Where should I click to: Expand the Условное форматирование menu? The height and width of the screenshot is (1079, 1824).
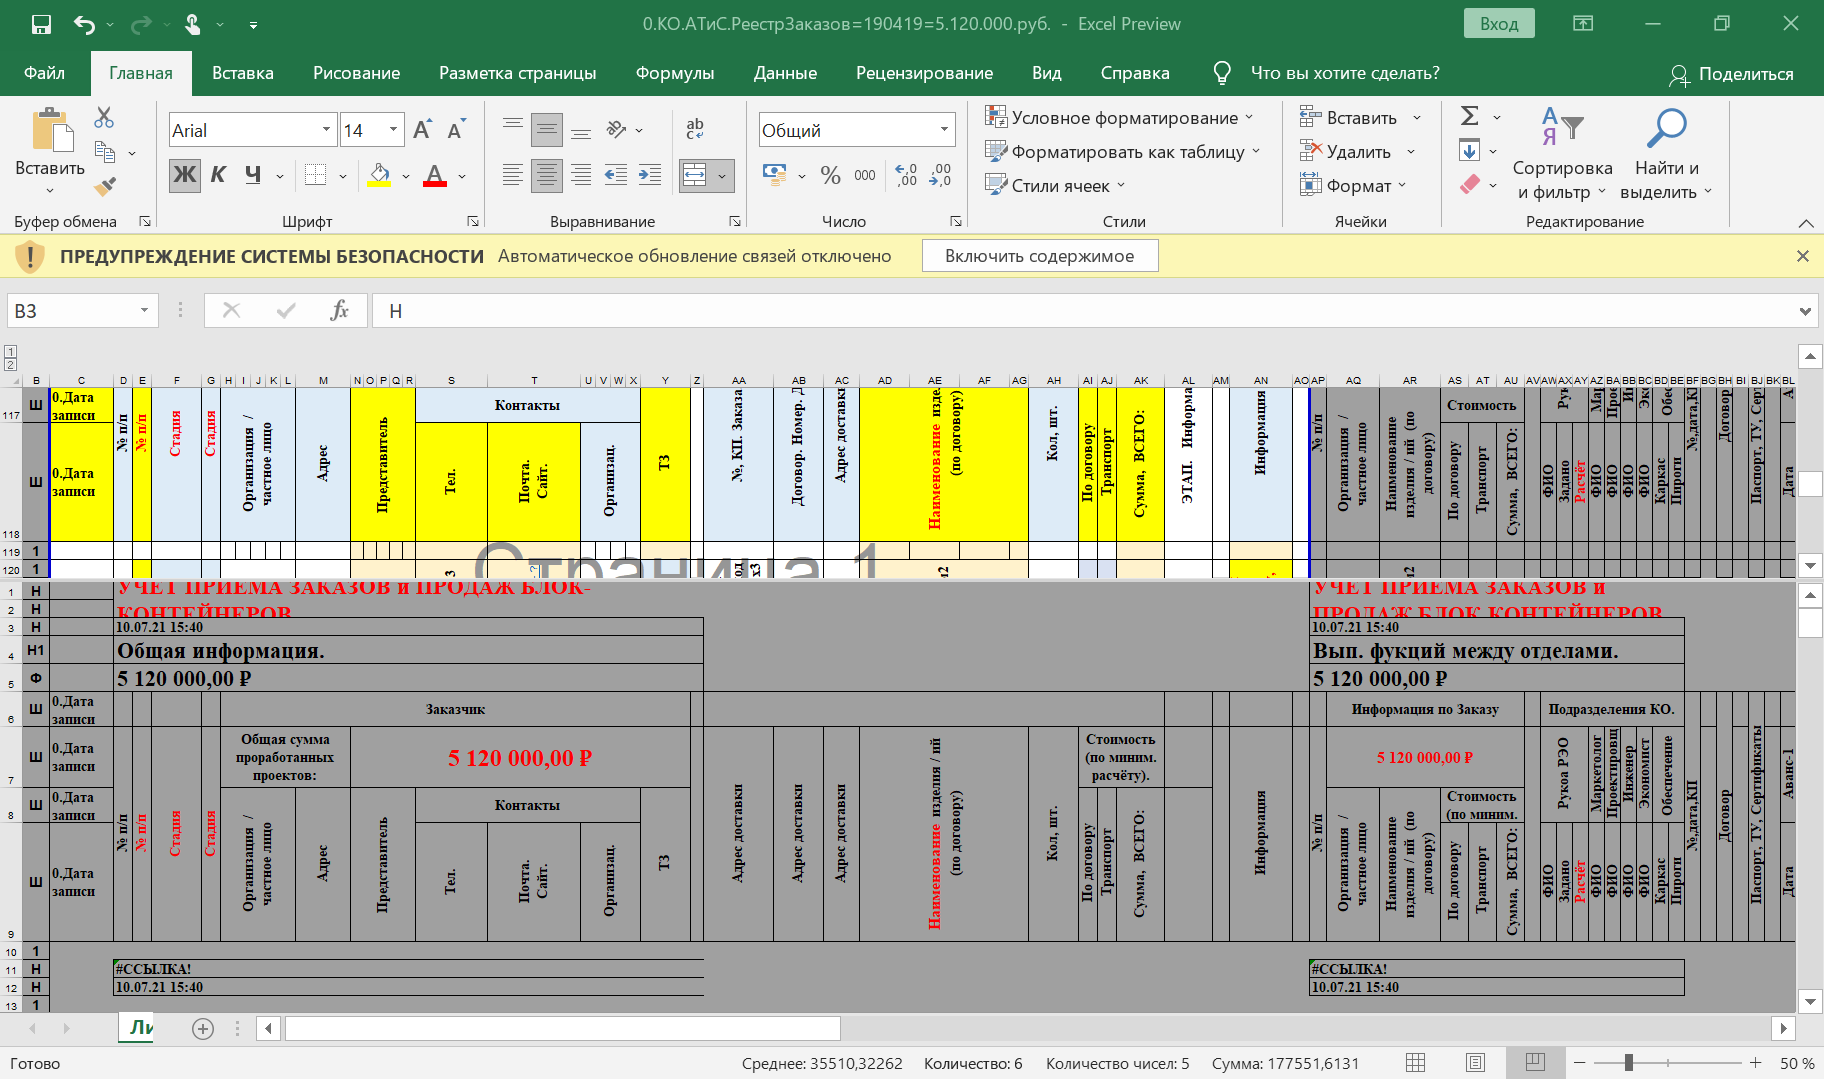pyautogui.click(x=1119, y=117)
